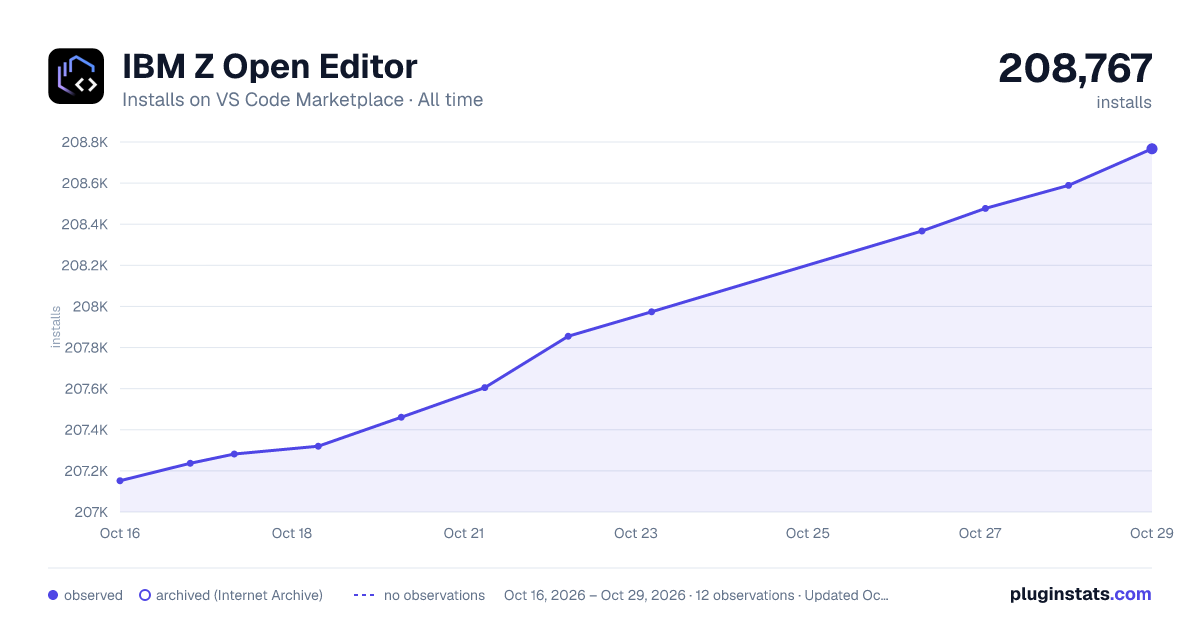The width and height of the screenshot is (1200, 630).
Task: Click the Oct 27 x-axis label
Action: tap(980, 533)
